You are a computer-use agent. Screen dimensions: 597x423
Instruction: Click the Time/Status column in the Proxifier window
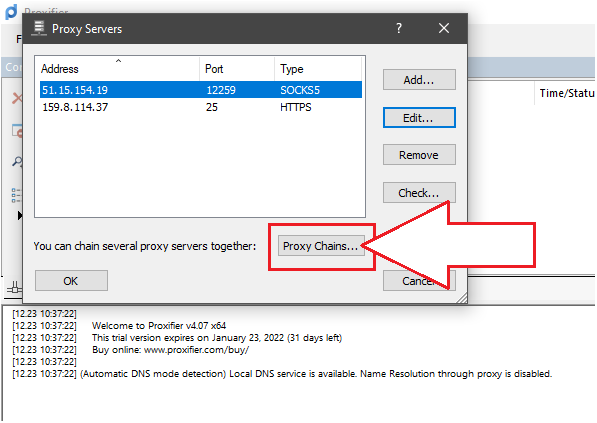click(567, 93)
